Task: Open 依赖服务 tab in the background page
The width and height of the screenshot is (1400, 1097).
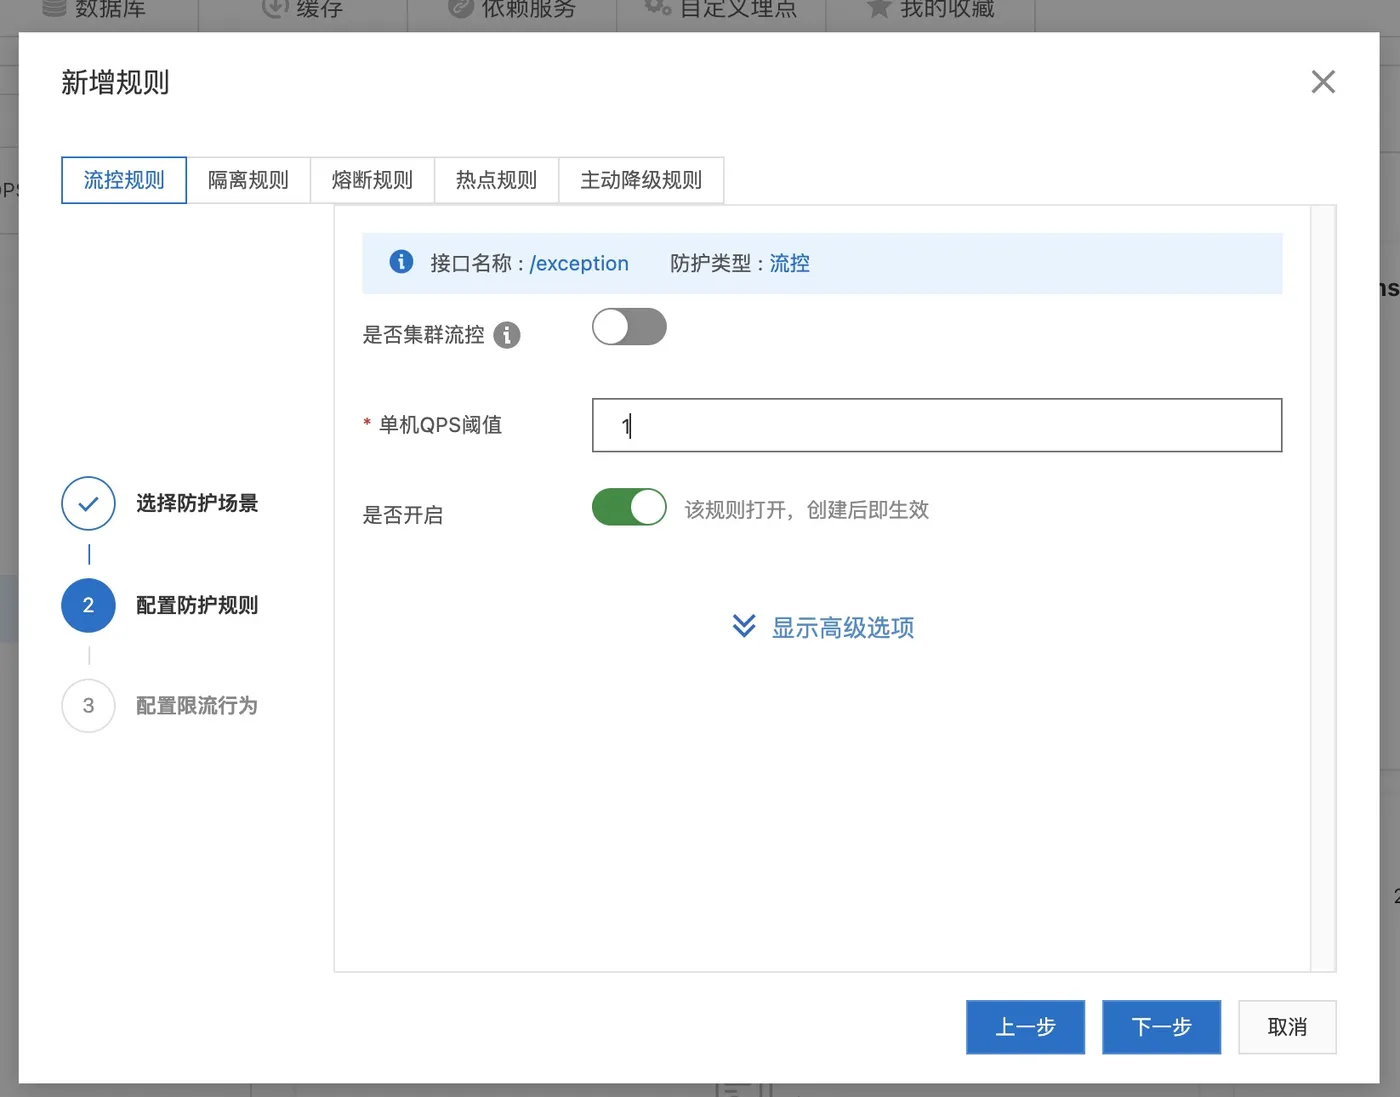Action: (512, 9)
